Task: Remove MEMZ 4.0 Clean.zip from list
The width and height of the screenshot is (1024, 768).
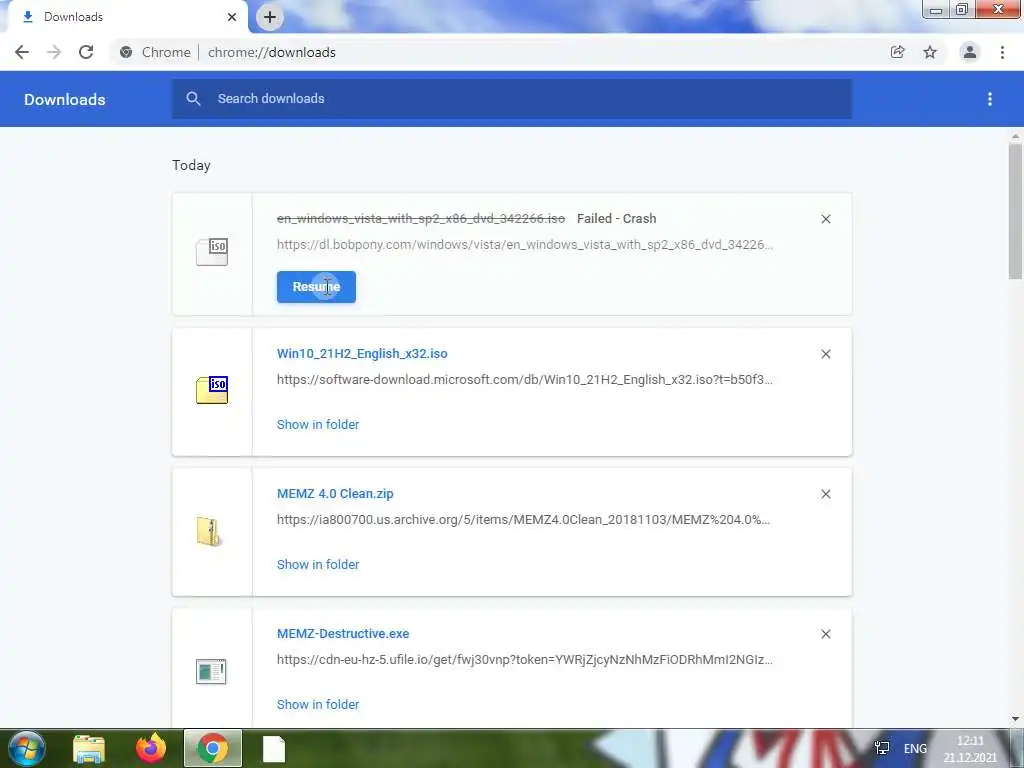Action: click(826, 494)
